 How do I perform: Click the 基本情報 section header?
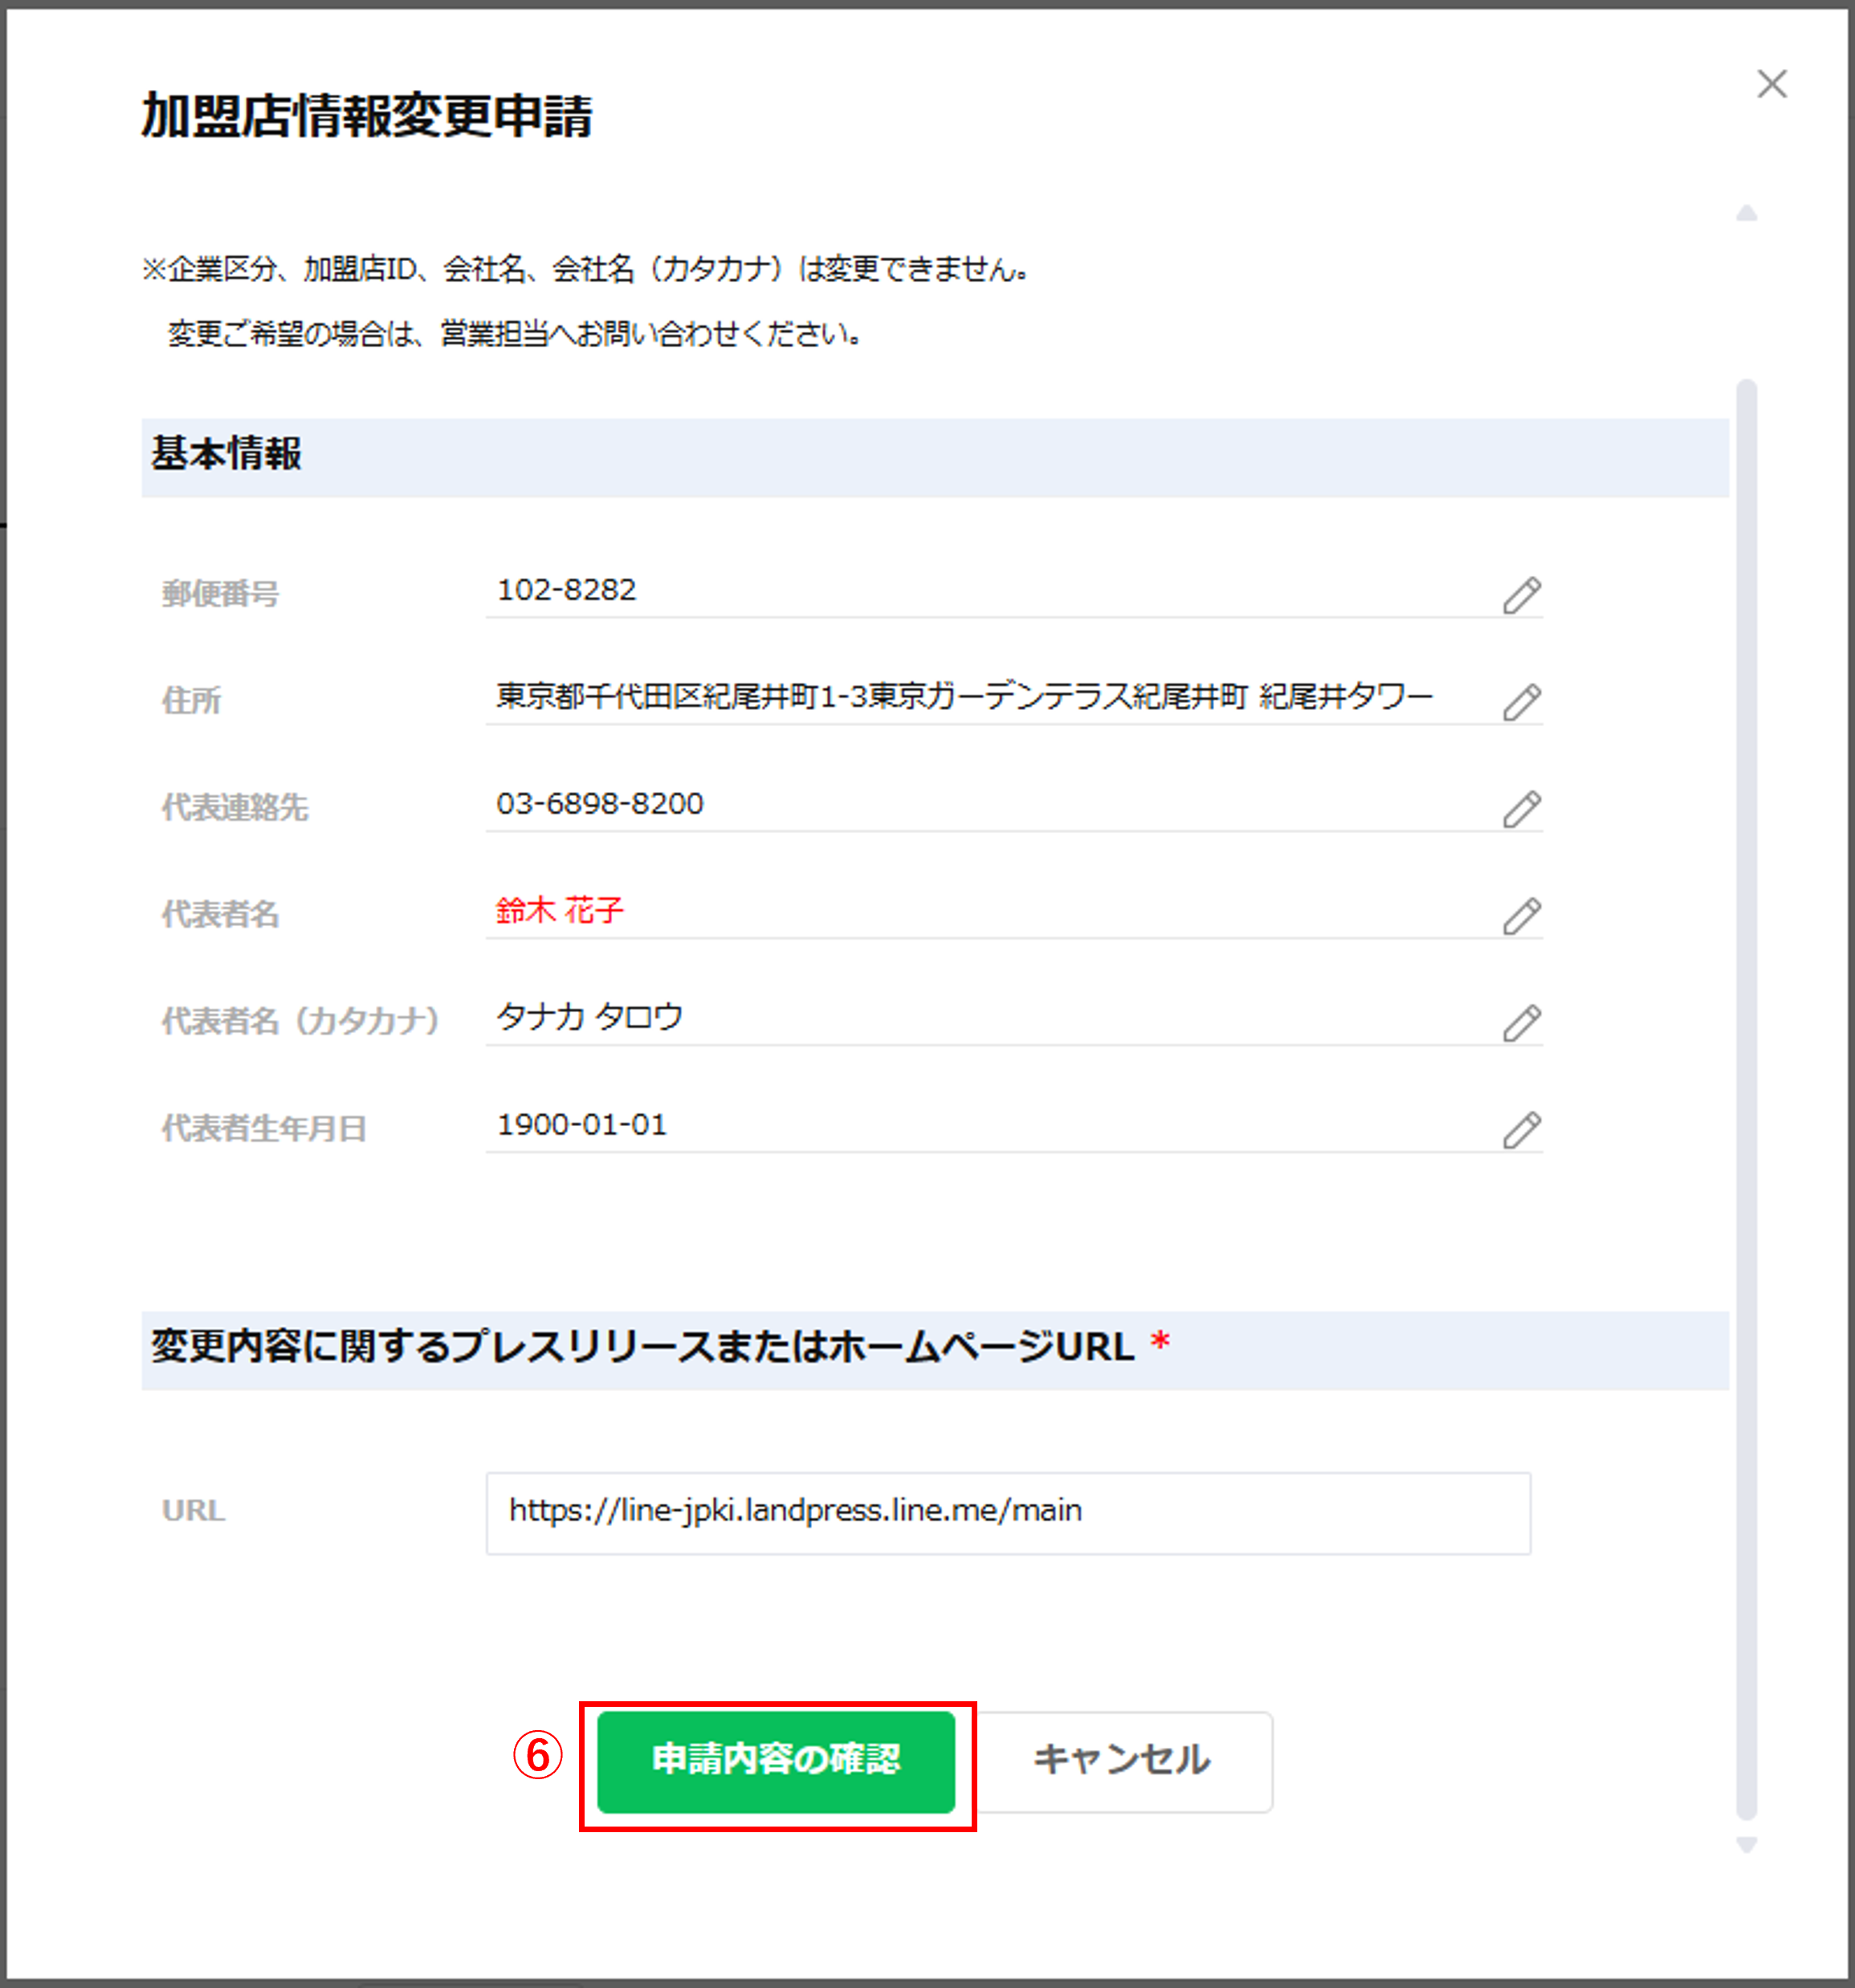(x=226, y=454)
